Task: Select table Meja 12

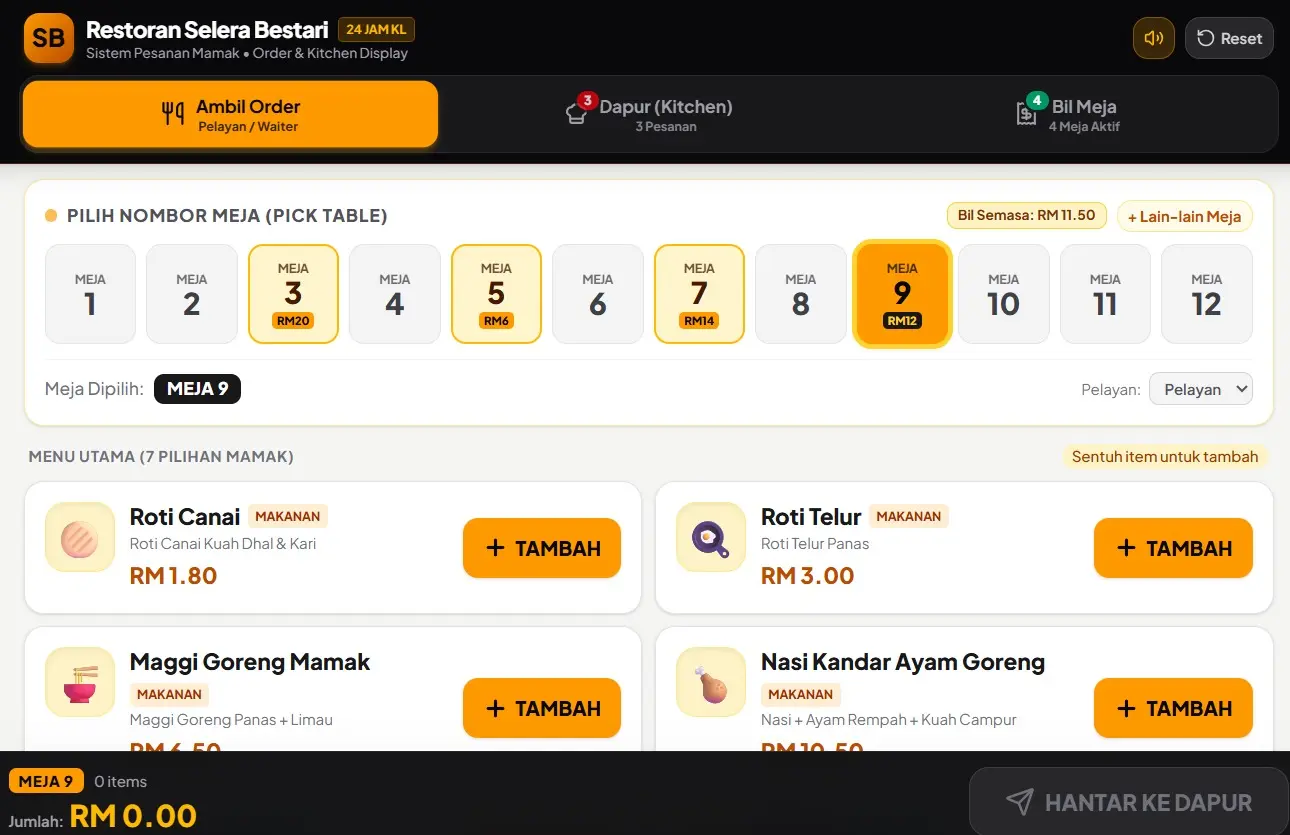Action: [x=1207, y=294]
